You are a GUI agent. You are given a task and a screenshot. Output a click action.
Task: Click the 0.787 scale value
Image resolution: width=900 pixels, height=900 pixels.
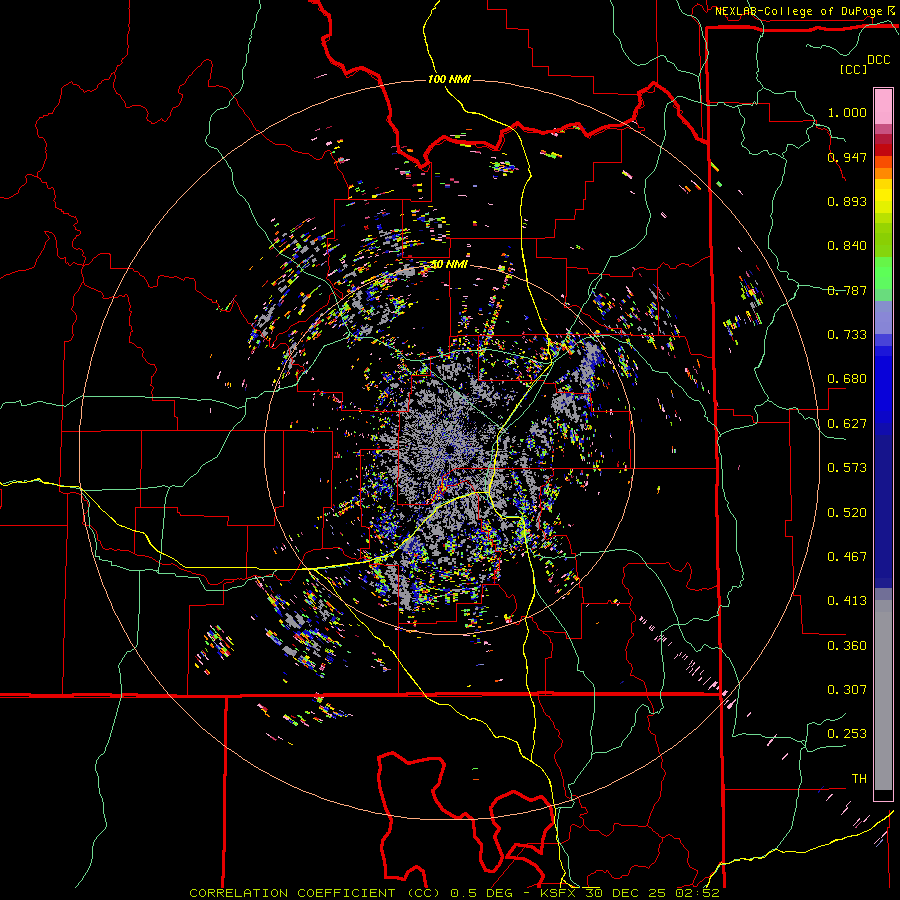[x=847, y=290]
